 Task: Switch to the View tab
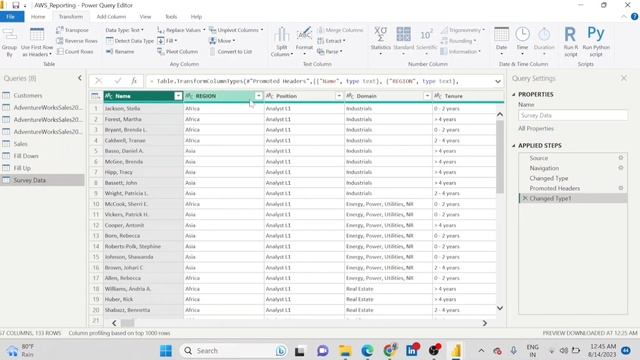tap(145, 17)
